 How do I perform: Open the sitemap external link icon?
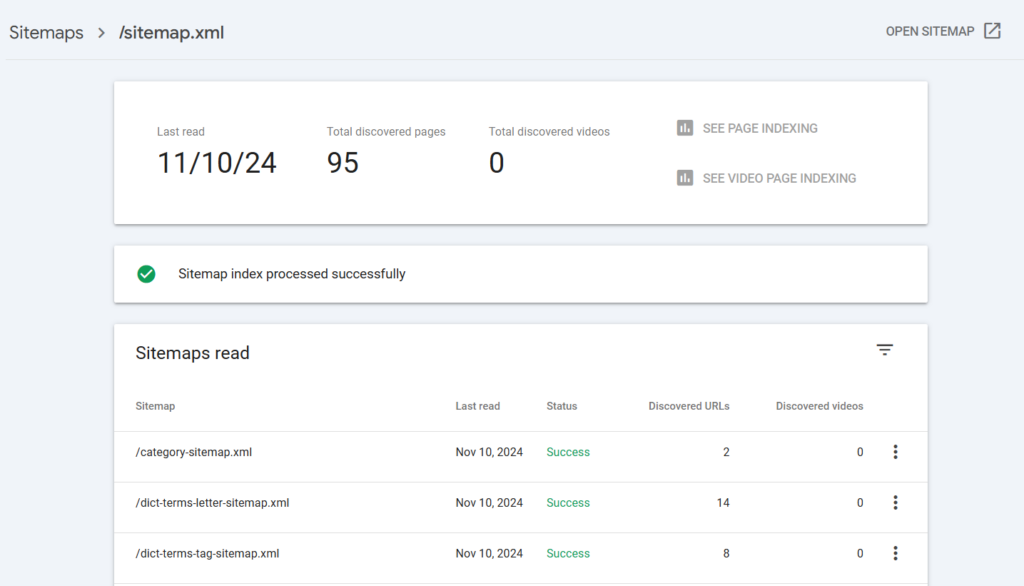(x=992, y=31)
